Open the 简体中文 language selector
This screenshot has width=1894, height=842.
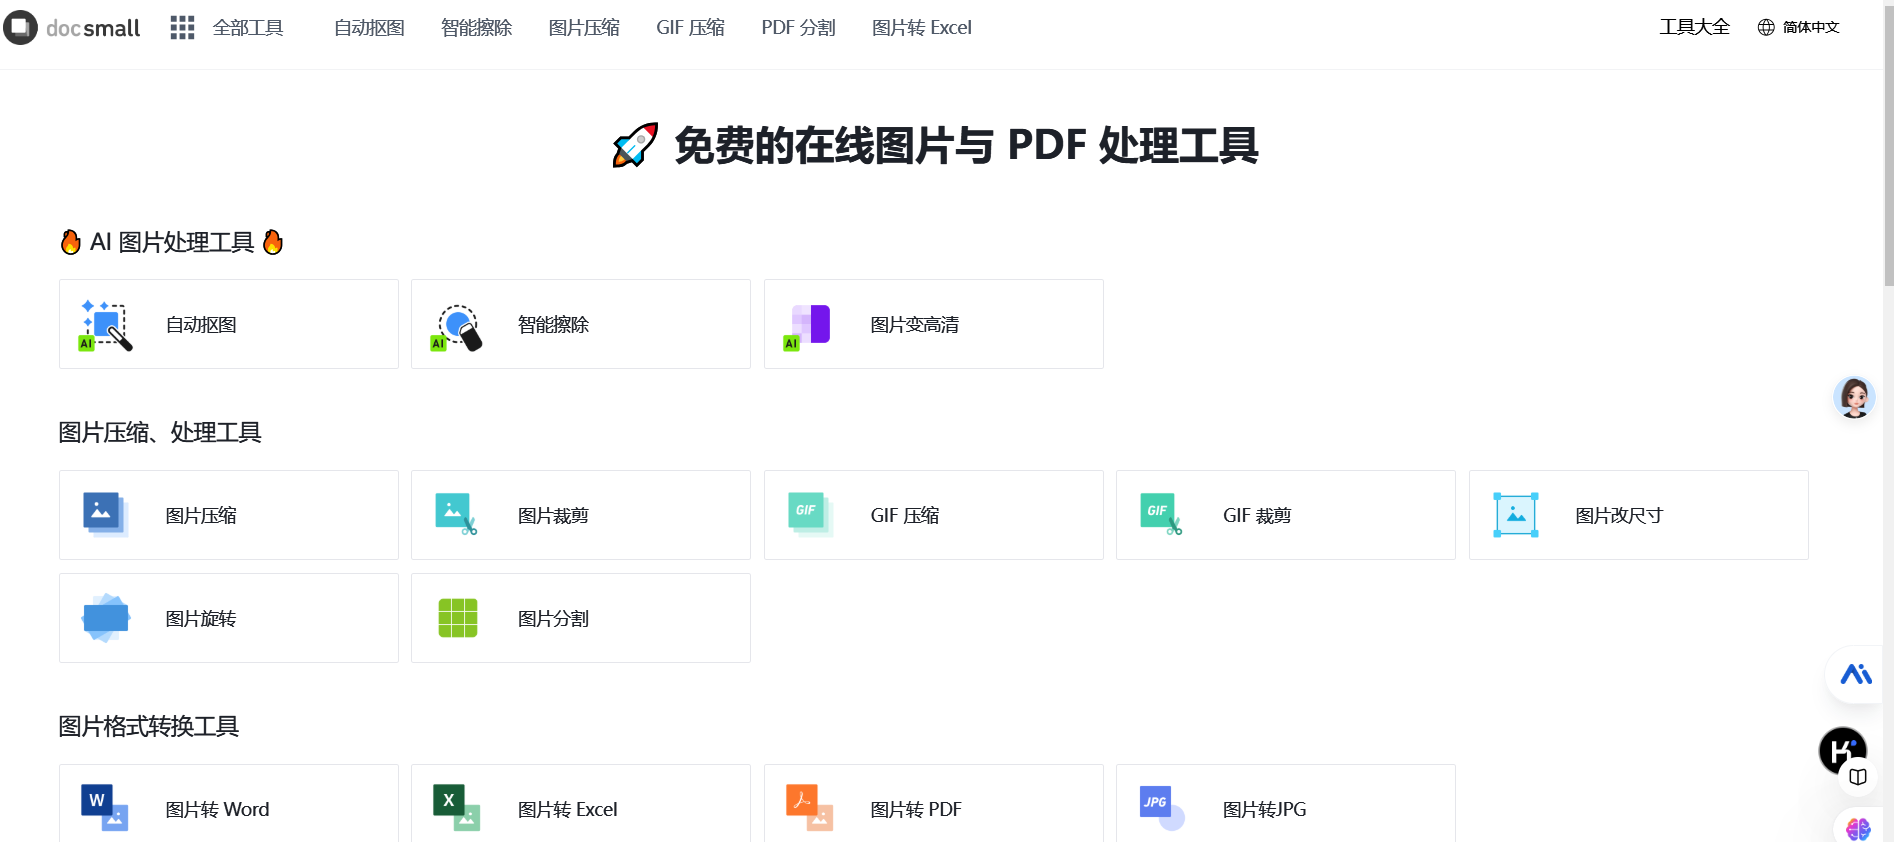pyautogui.click(x=1799, y=27)
